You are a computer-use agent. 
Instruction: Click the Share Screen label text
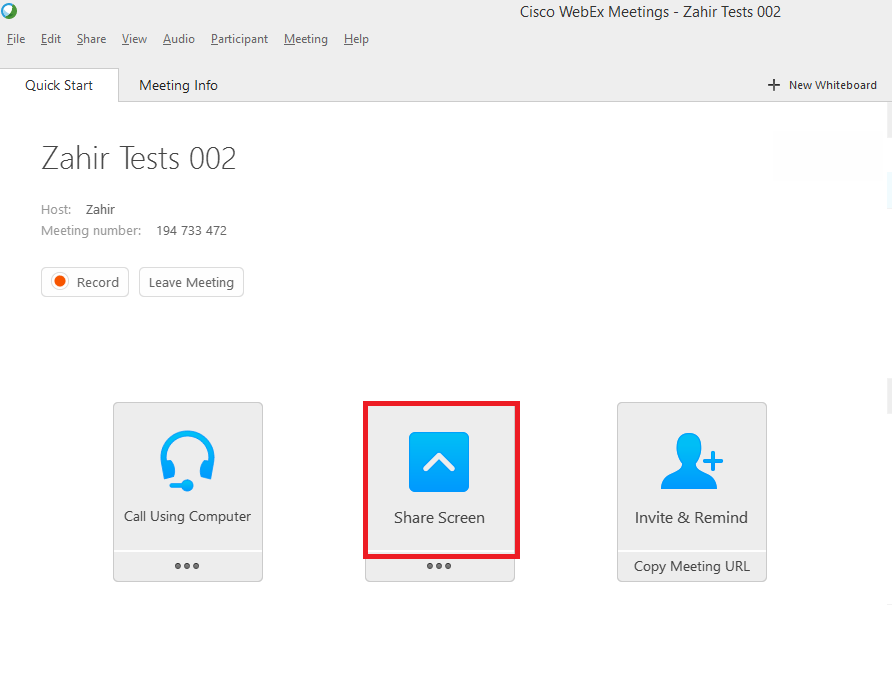(439, 518)
